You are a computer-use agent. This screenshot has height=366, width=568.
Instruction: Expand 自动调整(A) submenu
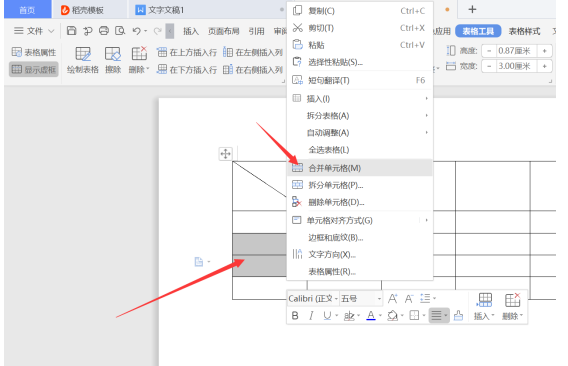click(360, 133)
